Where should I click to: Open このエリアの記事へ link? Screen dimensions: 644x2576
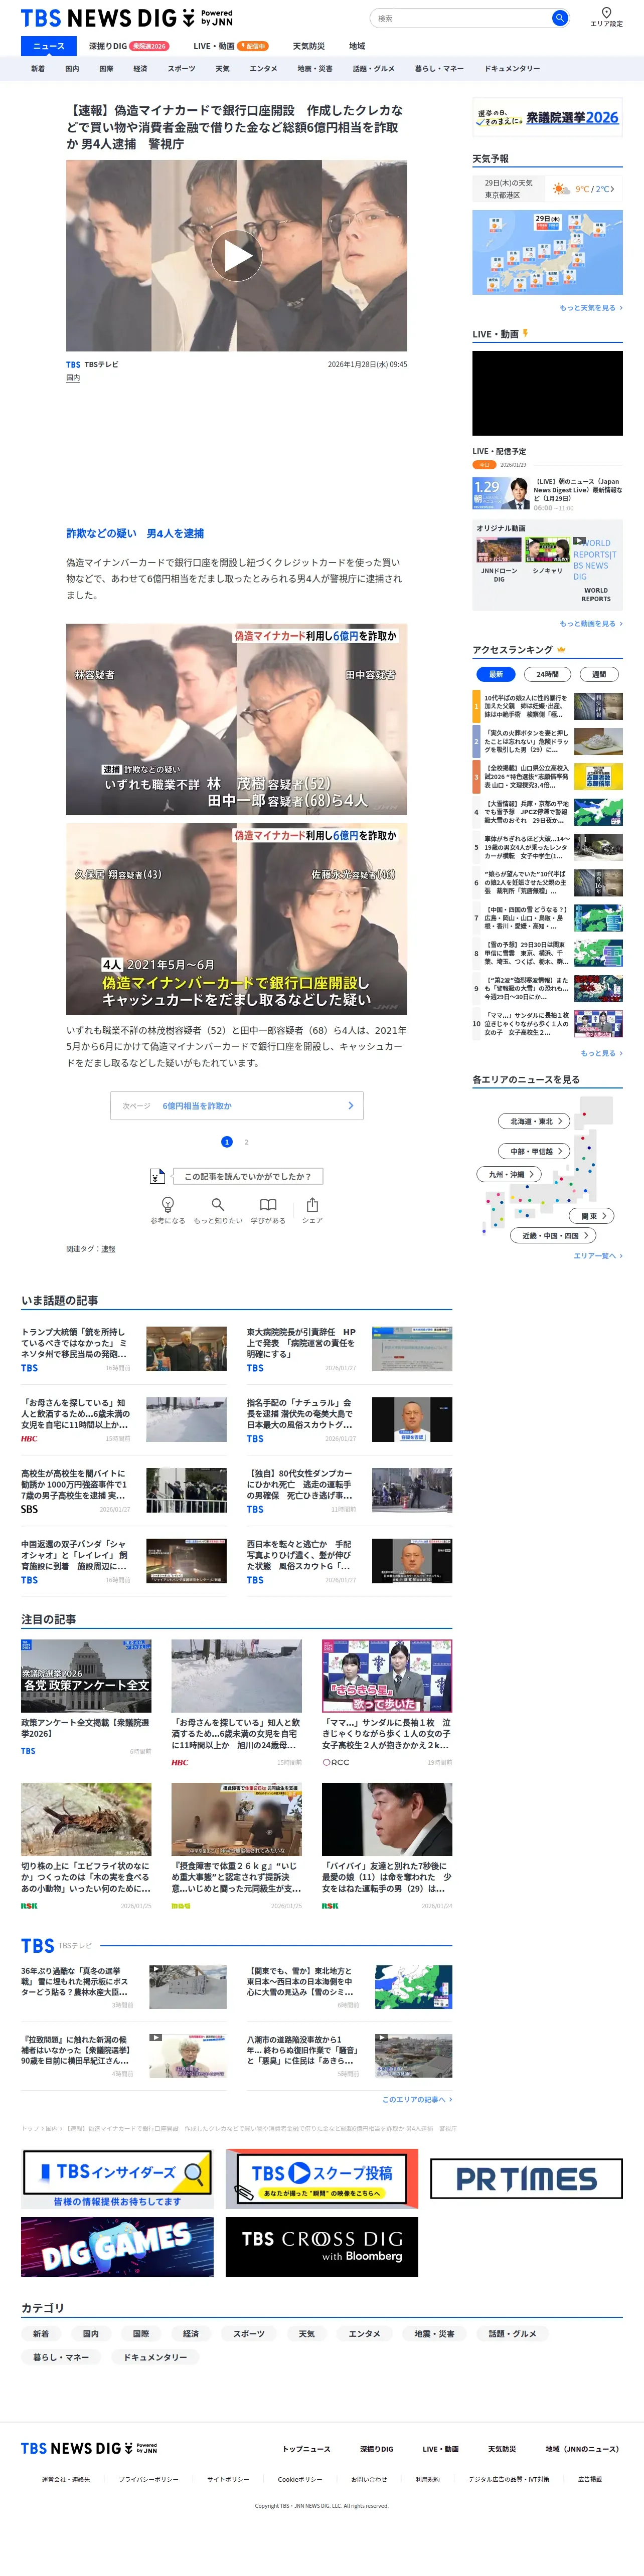[417, 2099]
